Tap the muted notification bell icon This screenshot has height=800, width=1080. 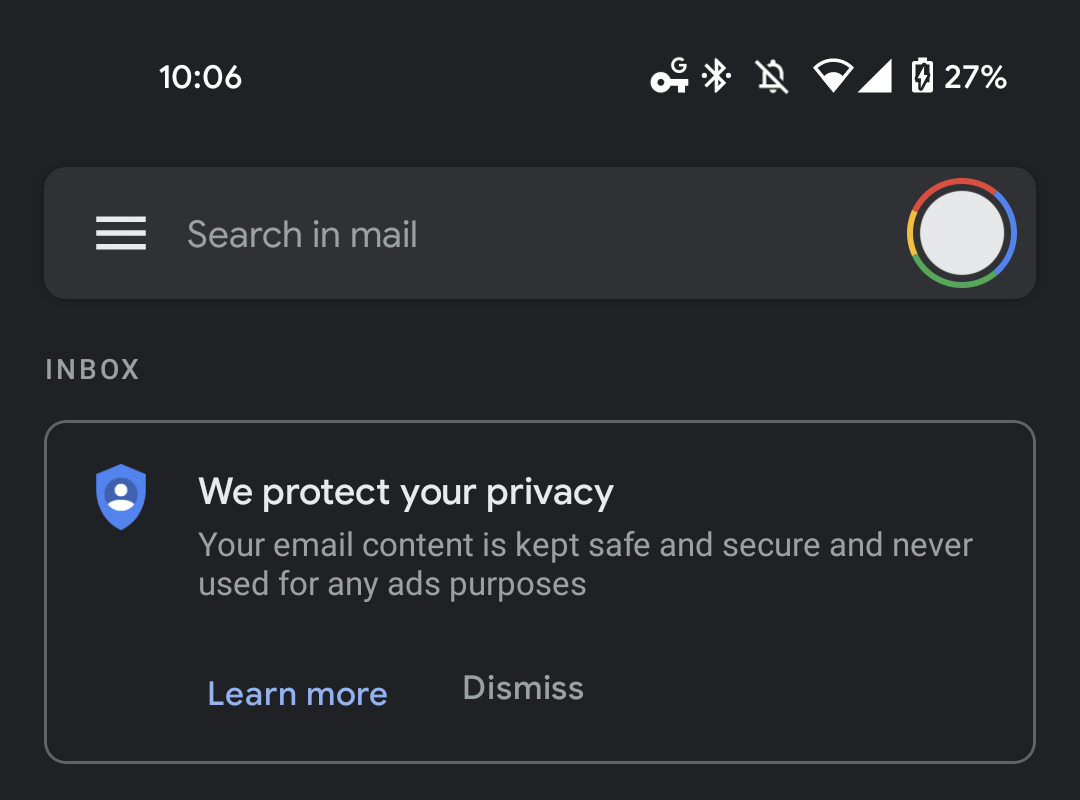click(772, 77)
